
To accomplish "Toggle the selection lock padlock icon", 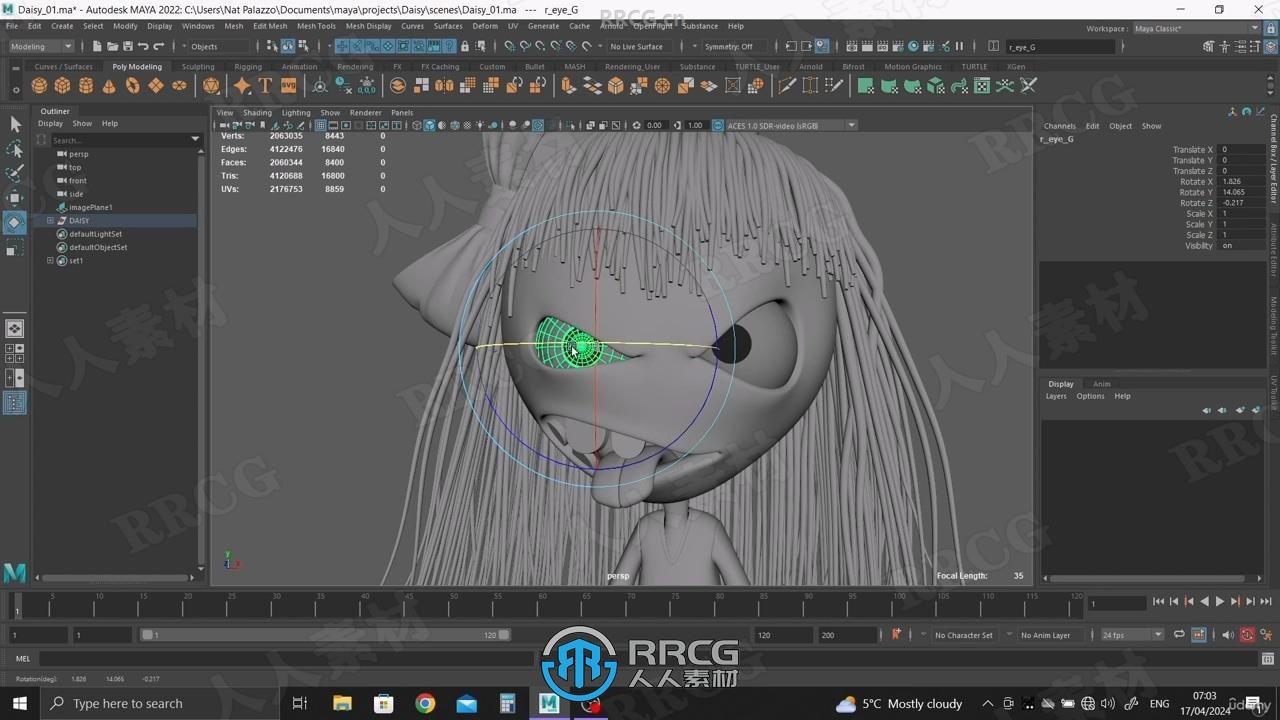I will (465, 46).
